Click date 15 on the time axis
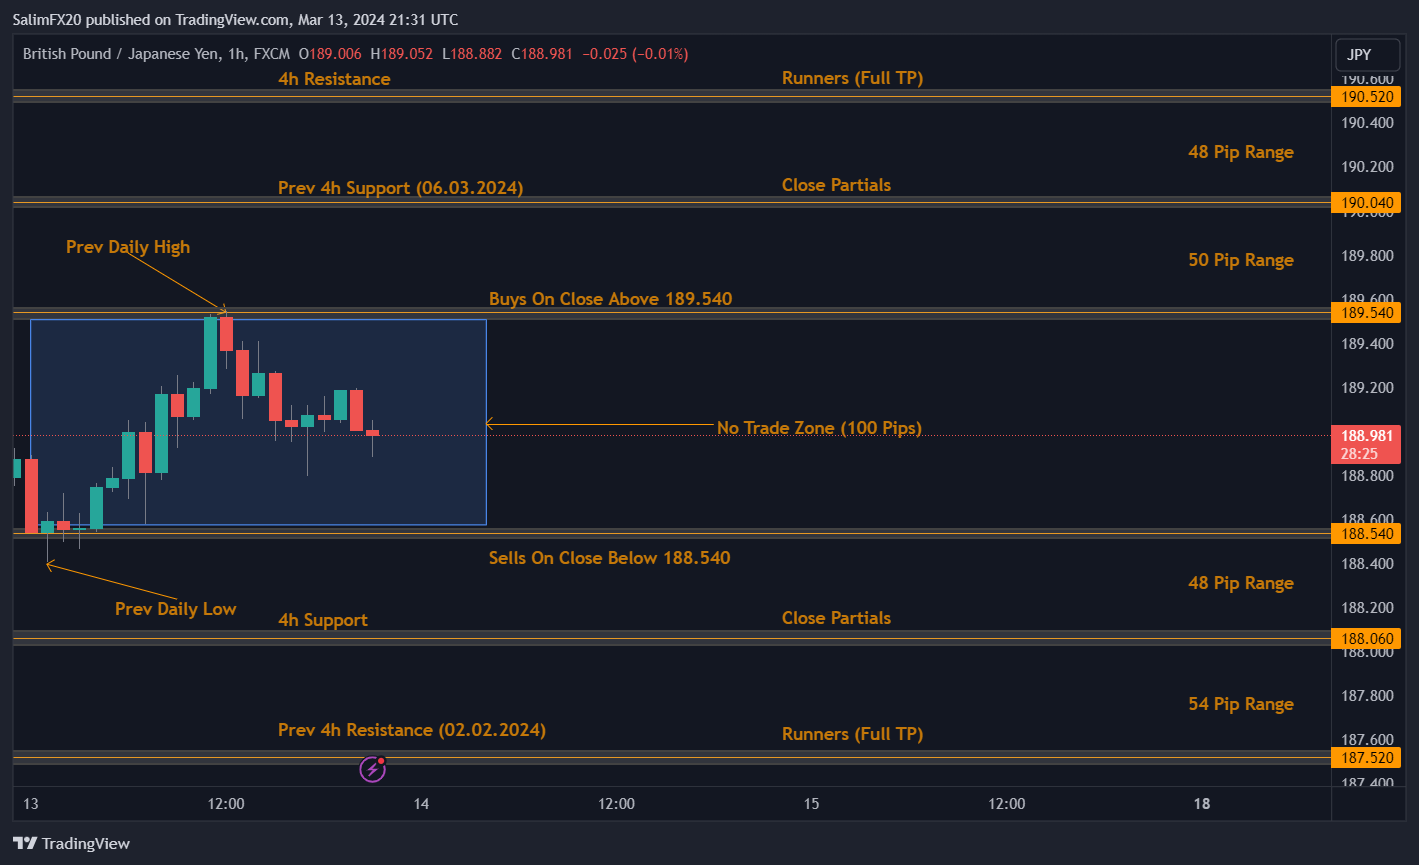The width and height of the screenshot is (1419, 865). (x=811, y=804)
